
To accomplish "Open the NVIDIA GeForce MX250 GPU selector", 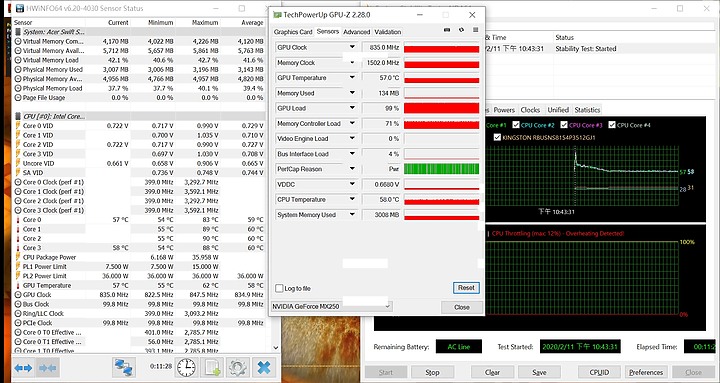I will pyautogui.click(x=332, y=306).
